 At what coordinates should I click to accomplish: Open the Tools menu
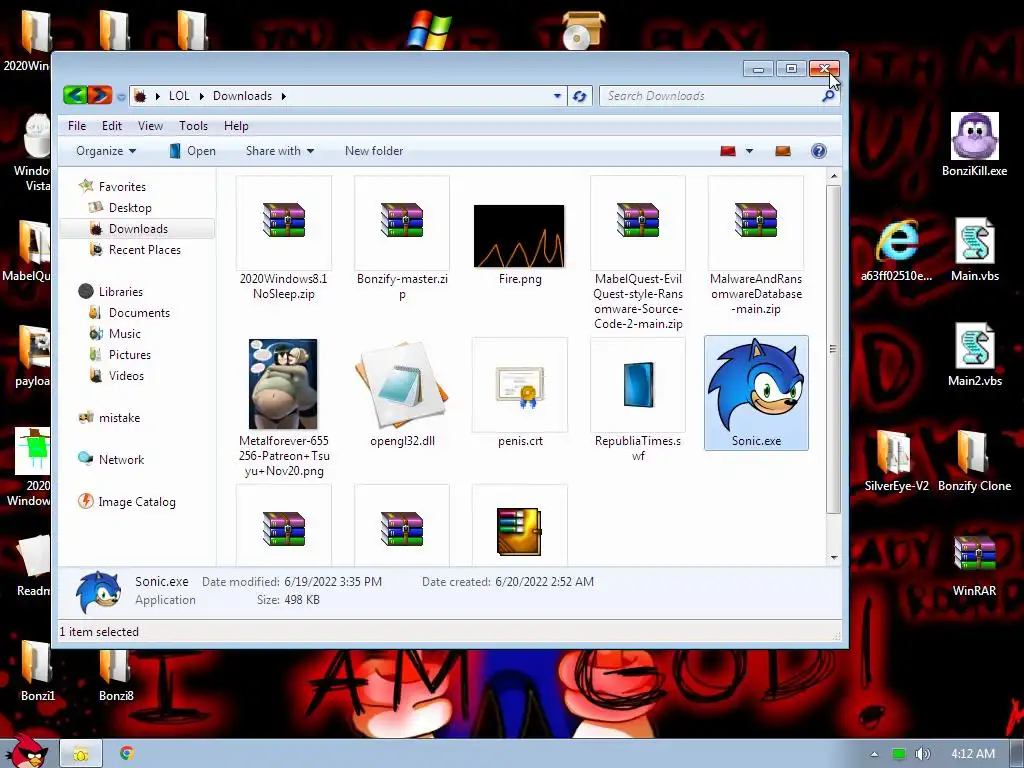tap(193, 125)
